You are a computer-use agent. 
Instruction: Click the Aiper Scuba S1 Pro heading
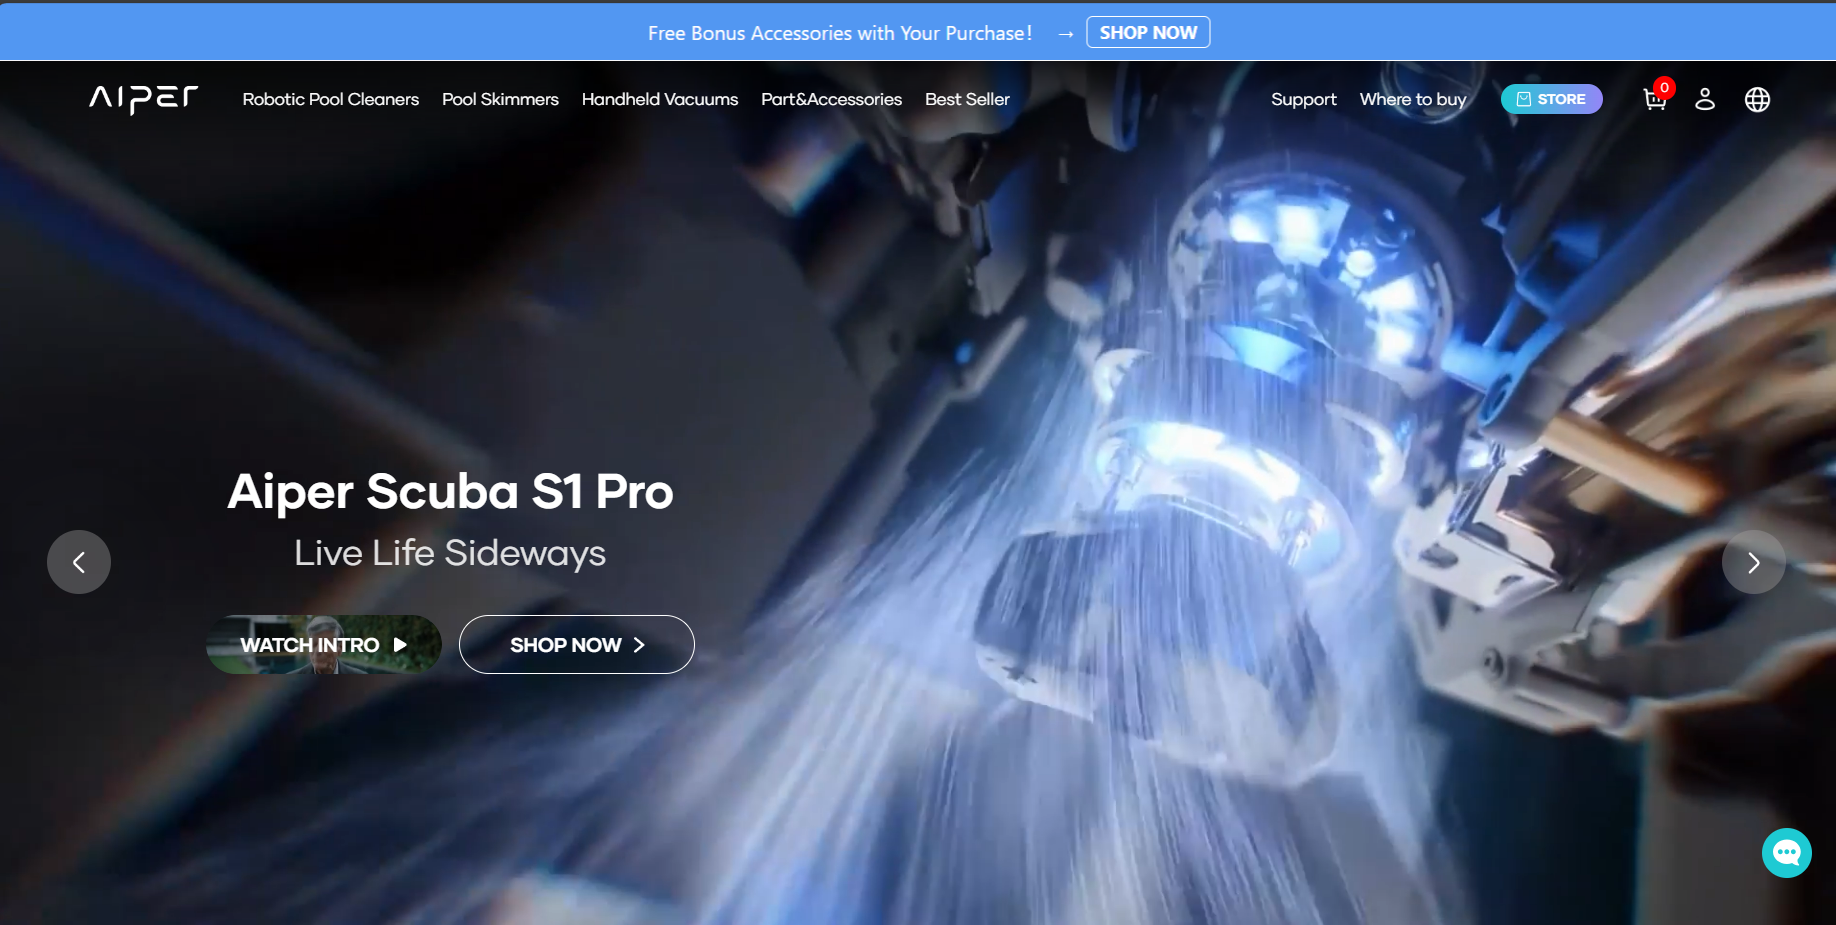coord(450,491)
